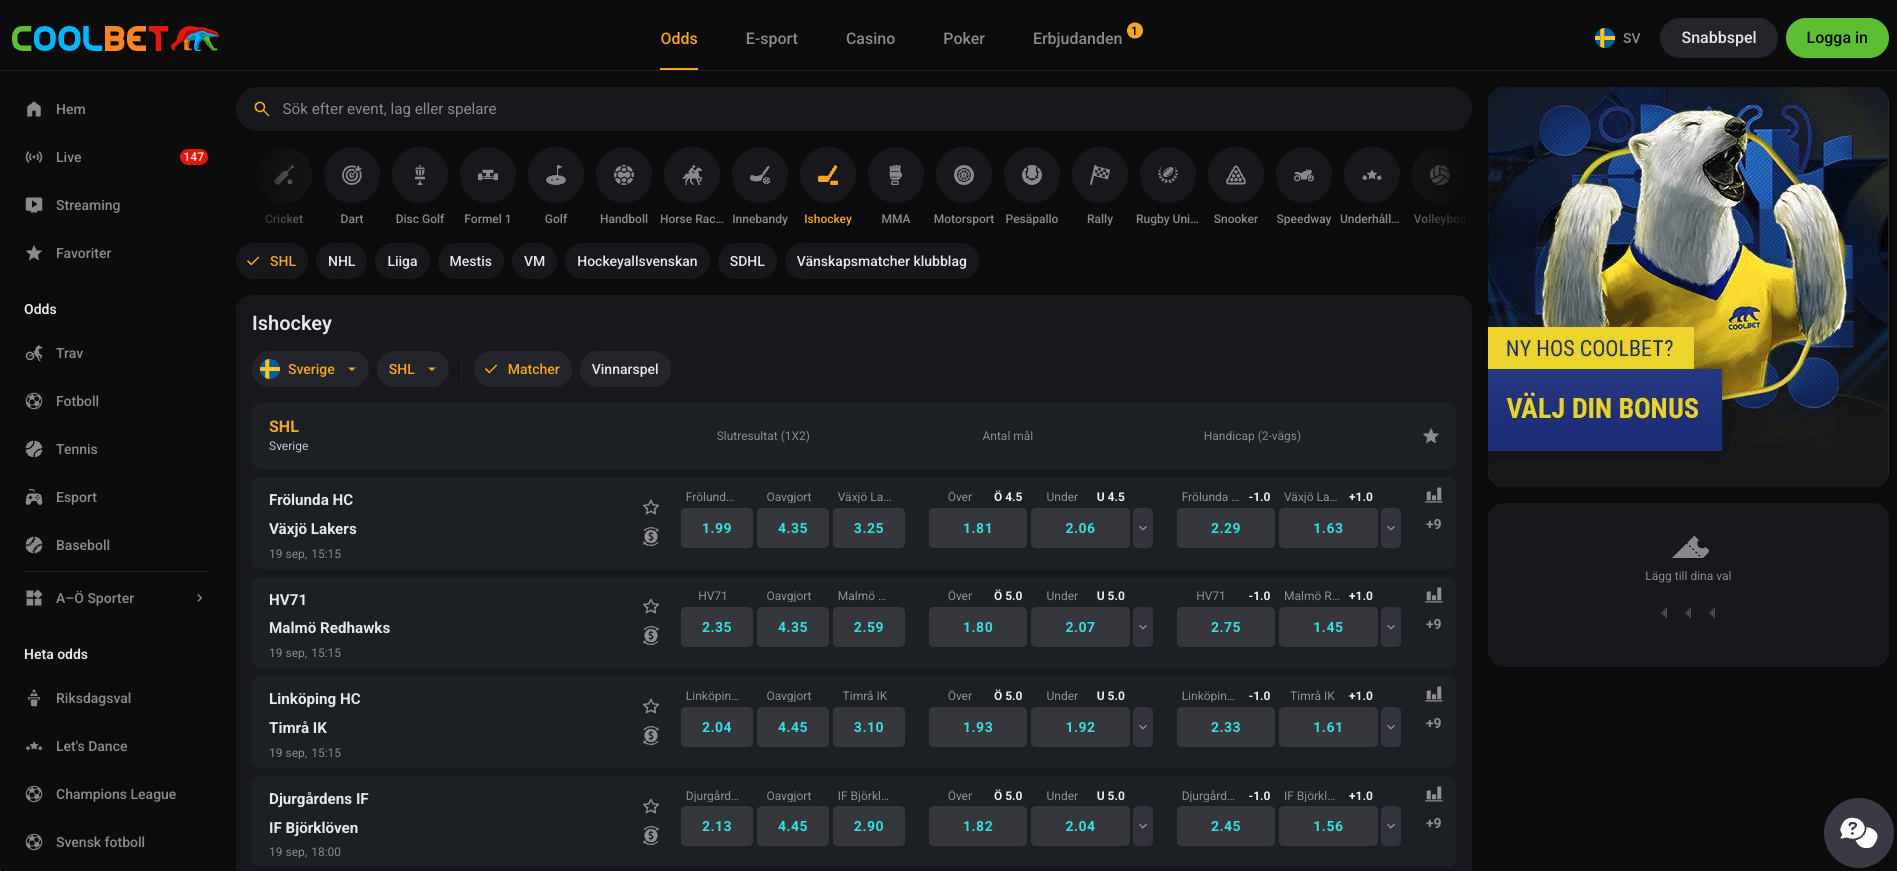This screenshot has width=1897, height=871.
Task: Open the Välj din bonus promo banner
Action: point(1687,287)
